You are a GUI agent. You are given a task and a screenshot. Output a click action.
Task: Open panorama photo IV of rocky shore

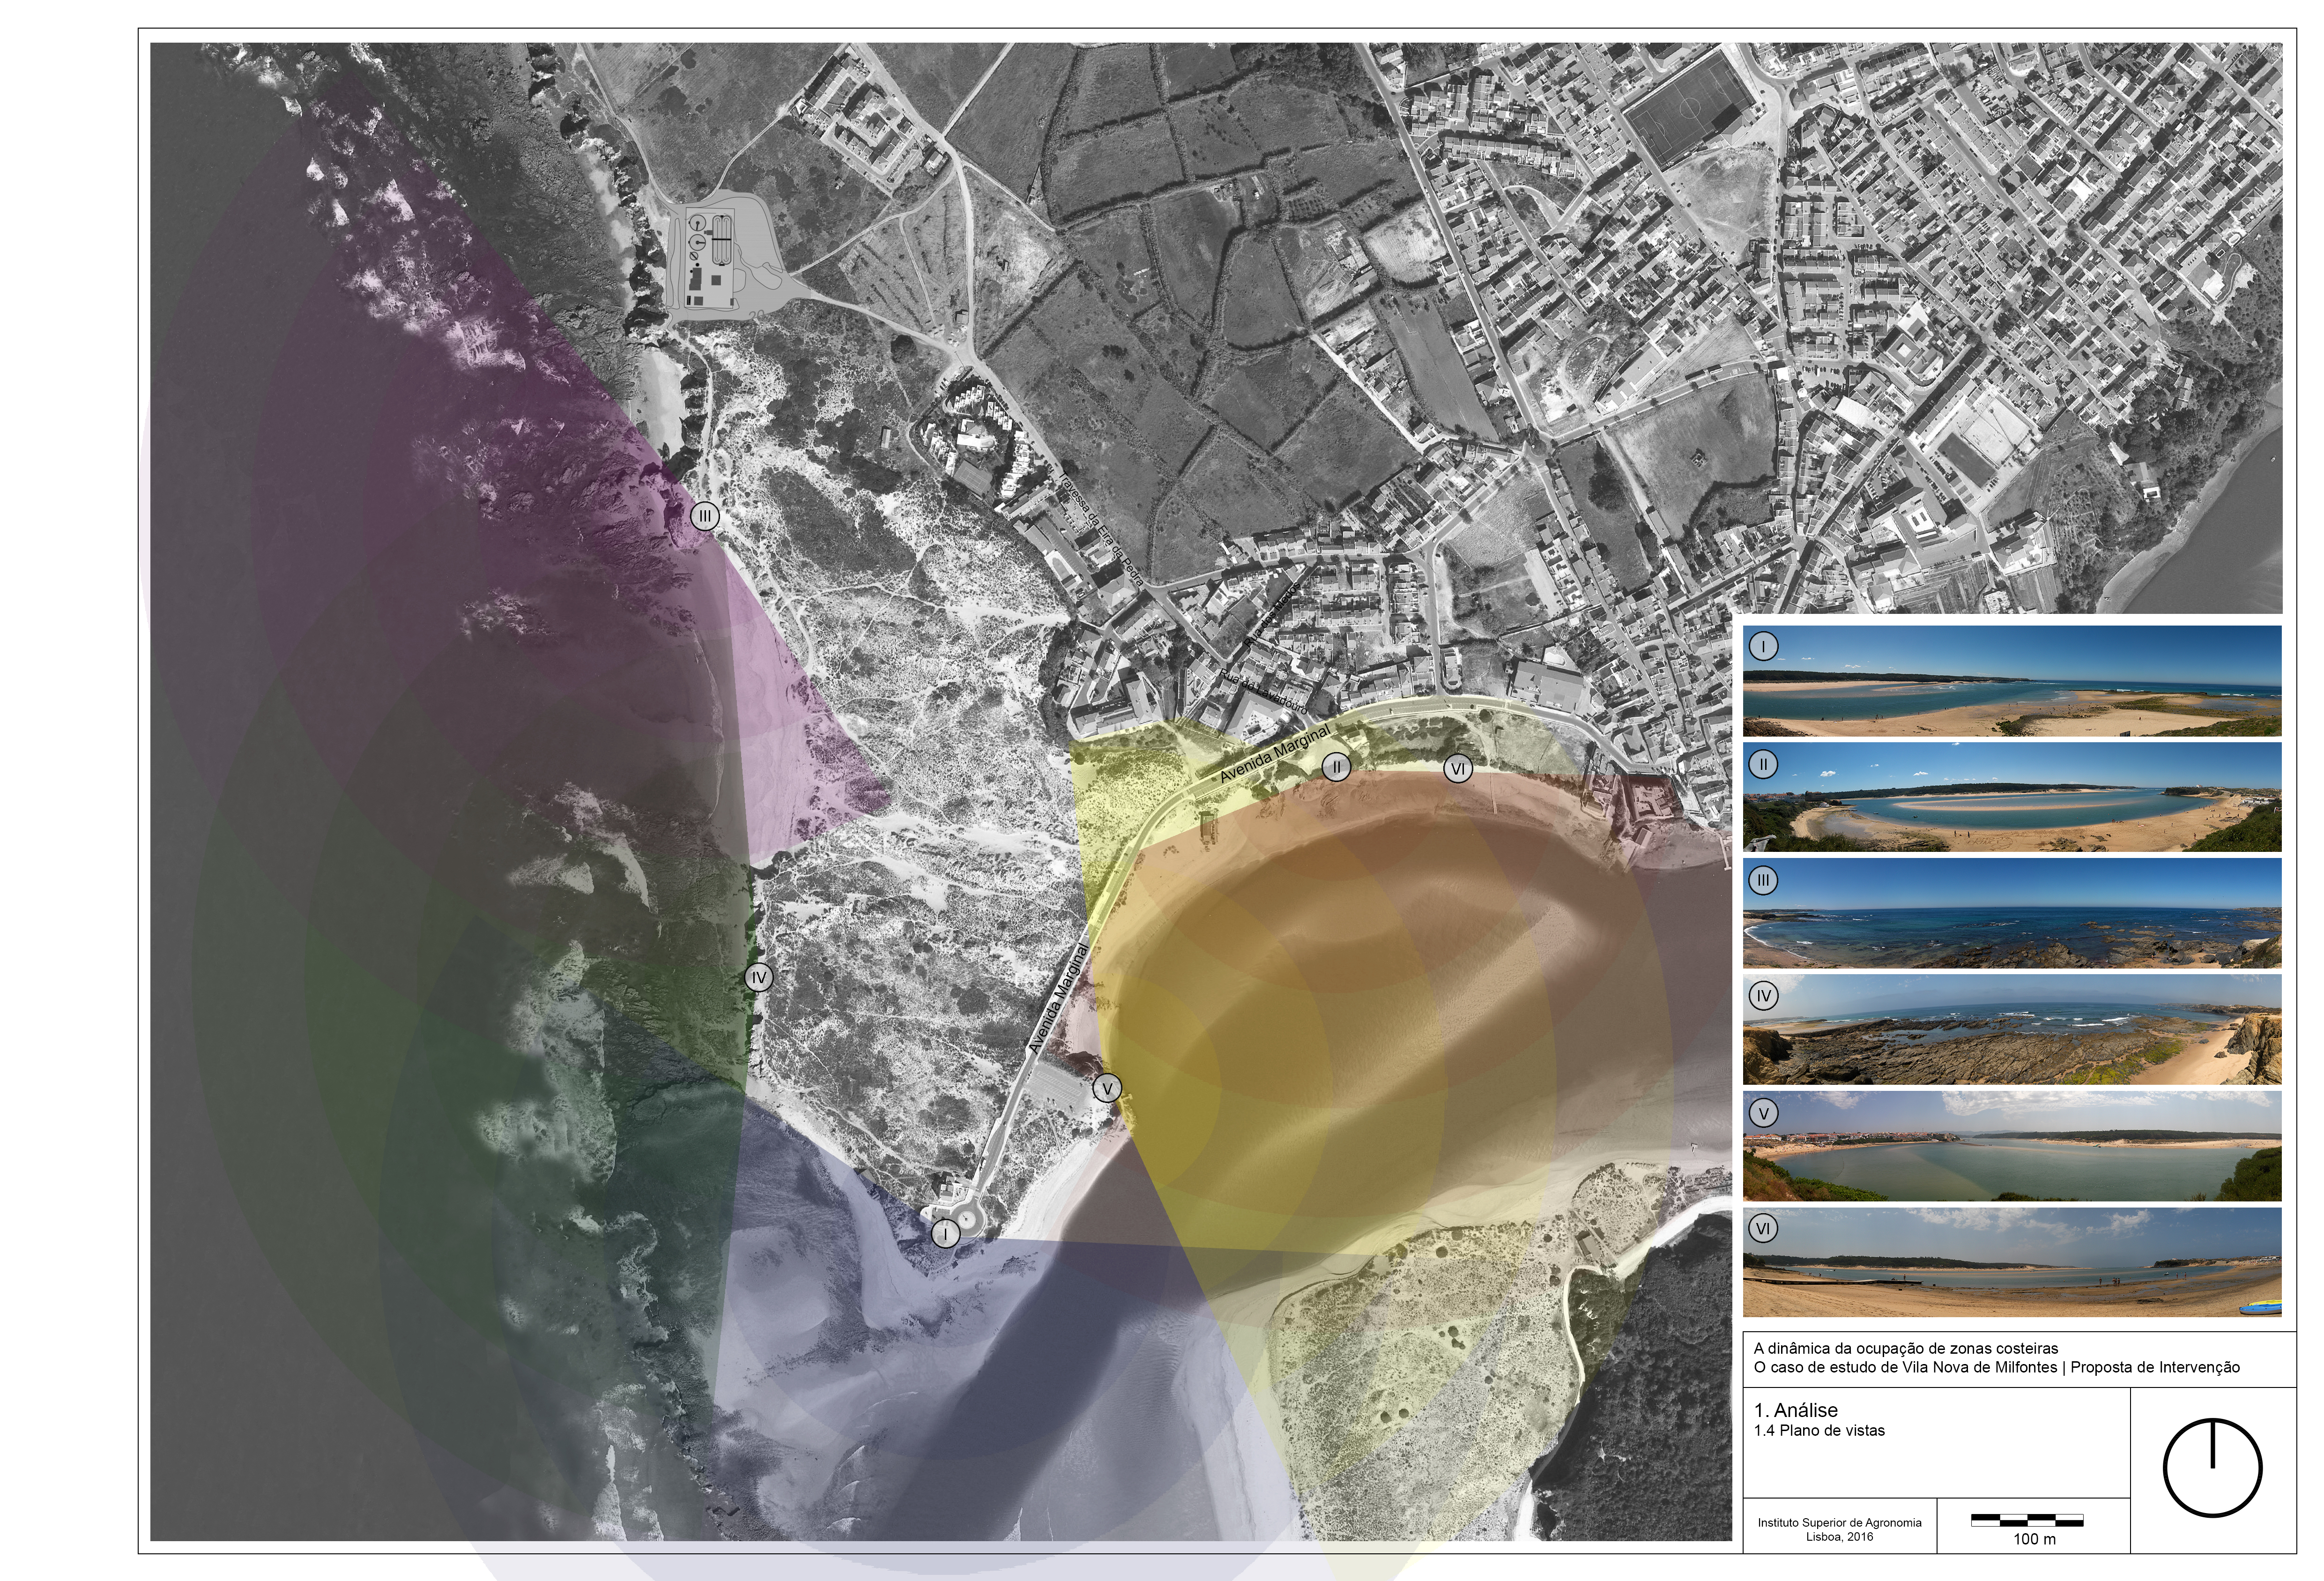click(2012, 1029)
